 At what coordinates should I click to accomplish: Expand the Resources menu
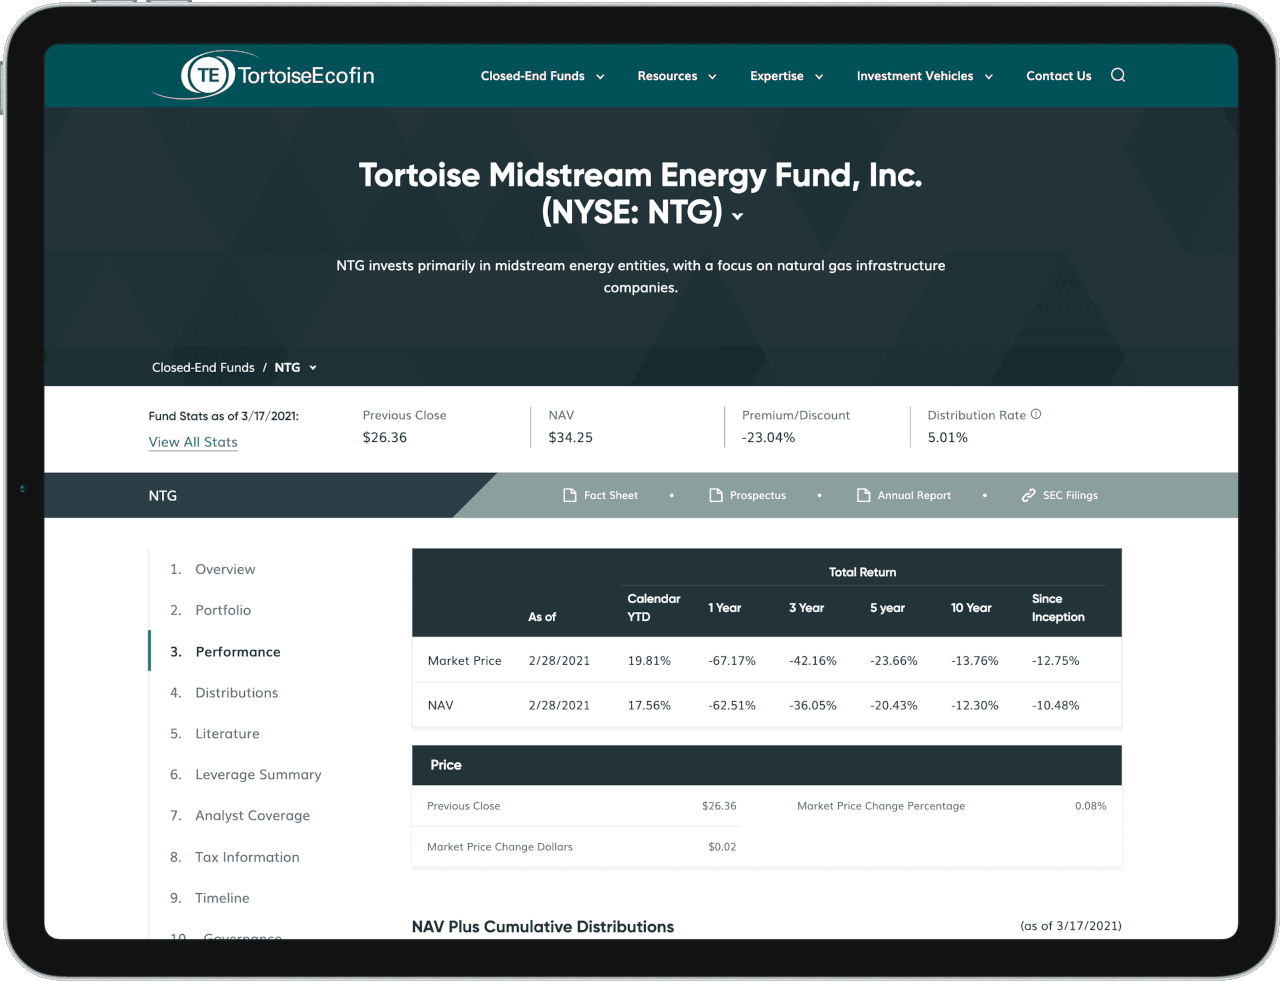(x=677, y=76)
